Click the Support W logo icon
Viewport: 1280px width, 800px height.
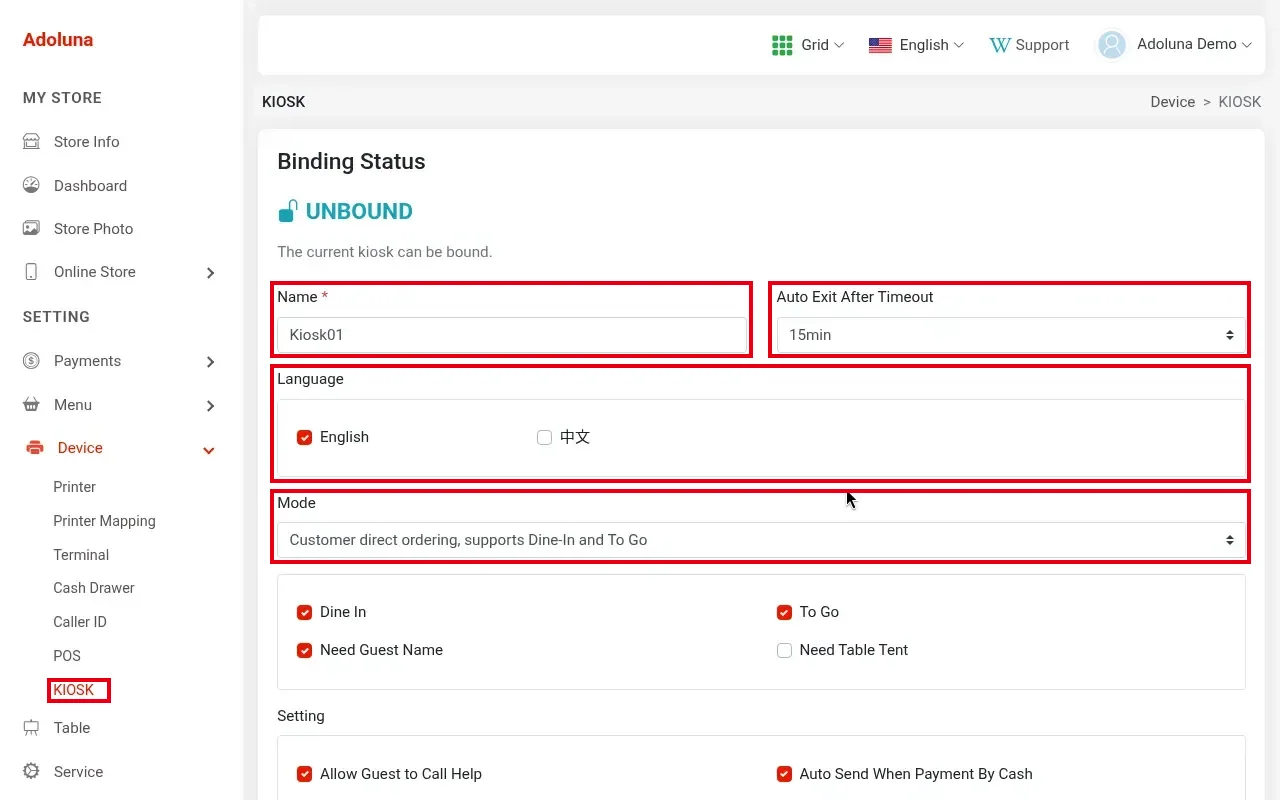(x=999, y=45)
